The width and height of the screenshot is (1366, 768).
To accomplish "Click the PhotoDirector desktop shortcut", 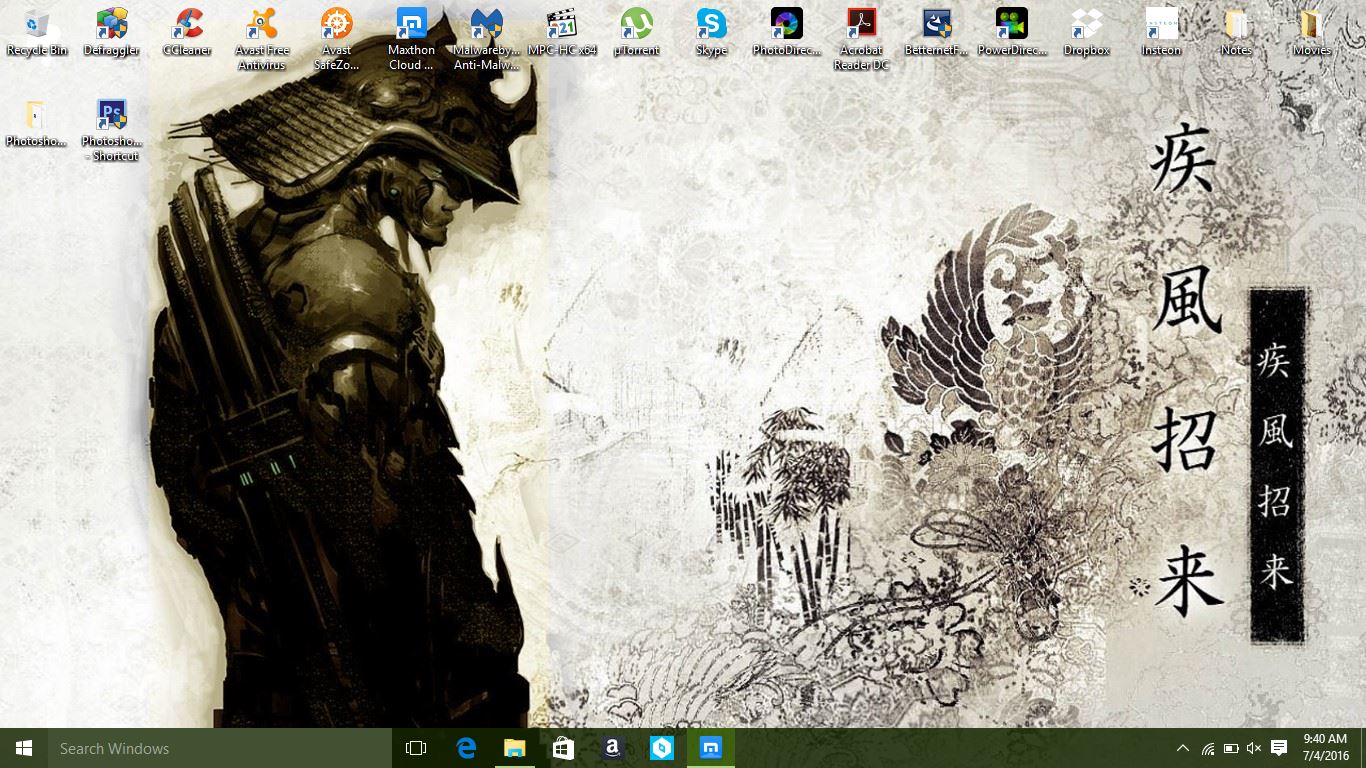I will pyautogui.click(x=786, y=32).
